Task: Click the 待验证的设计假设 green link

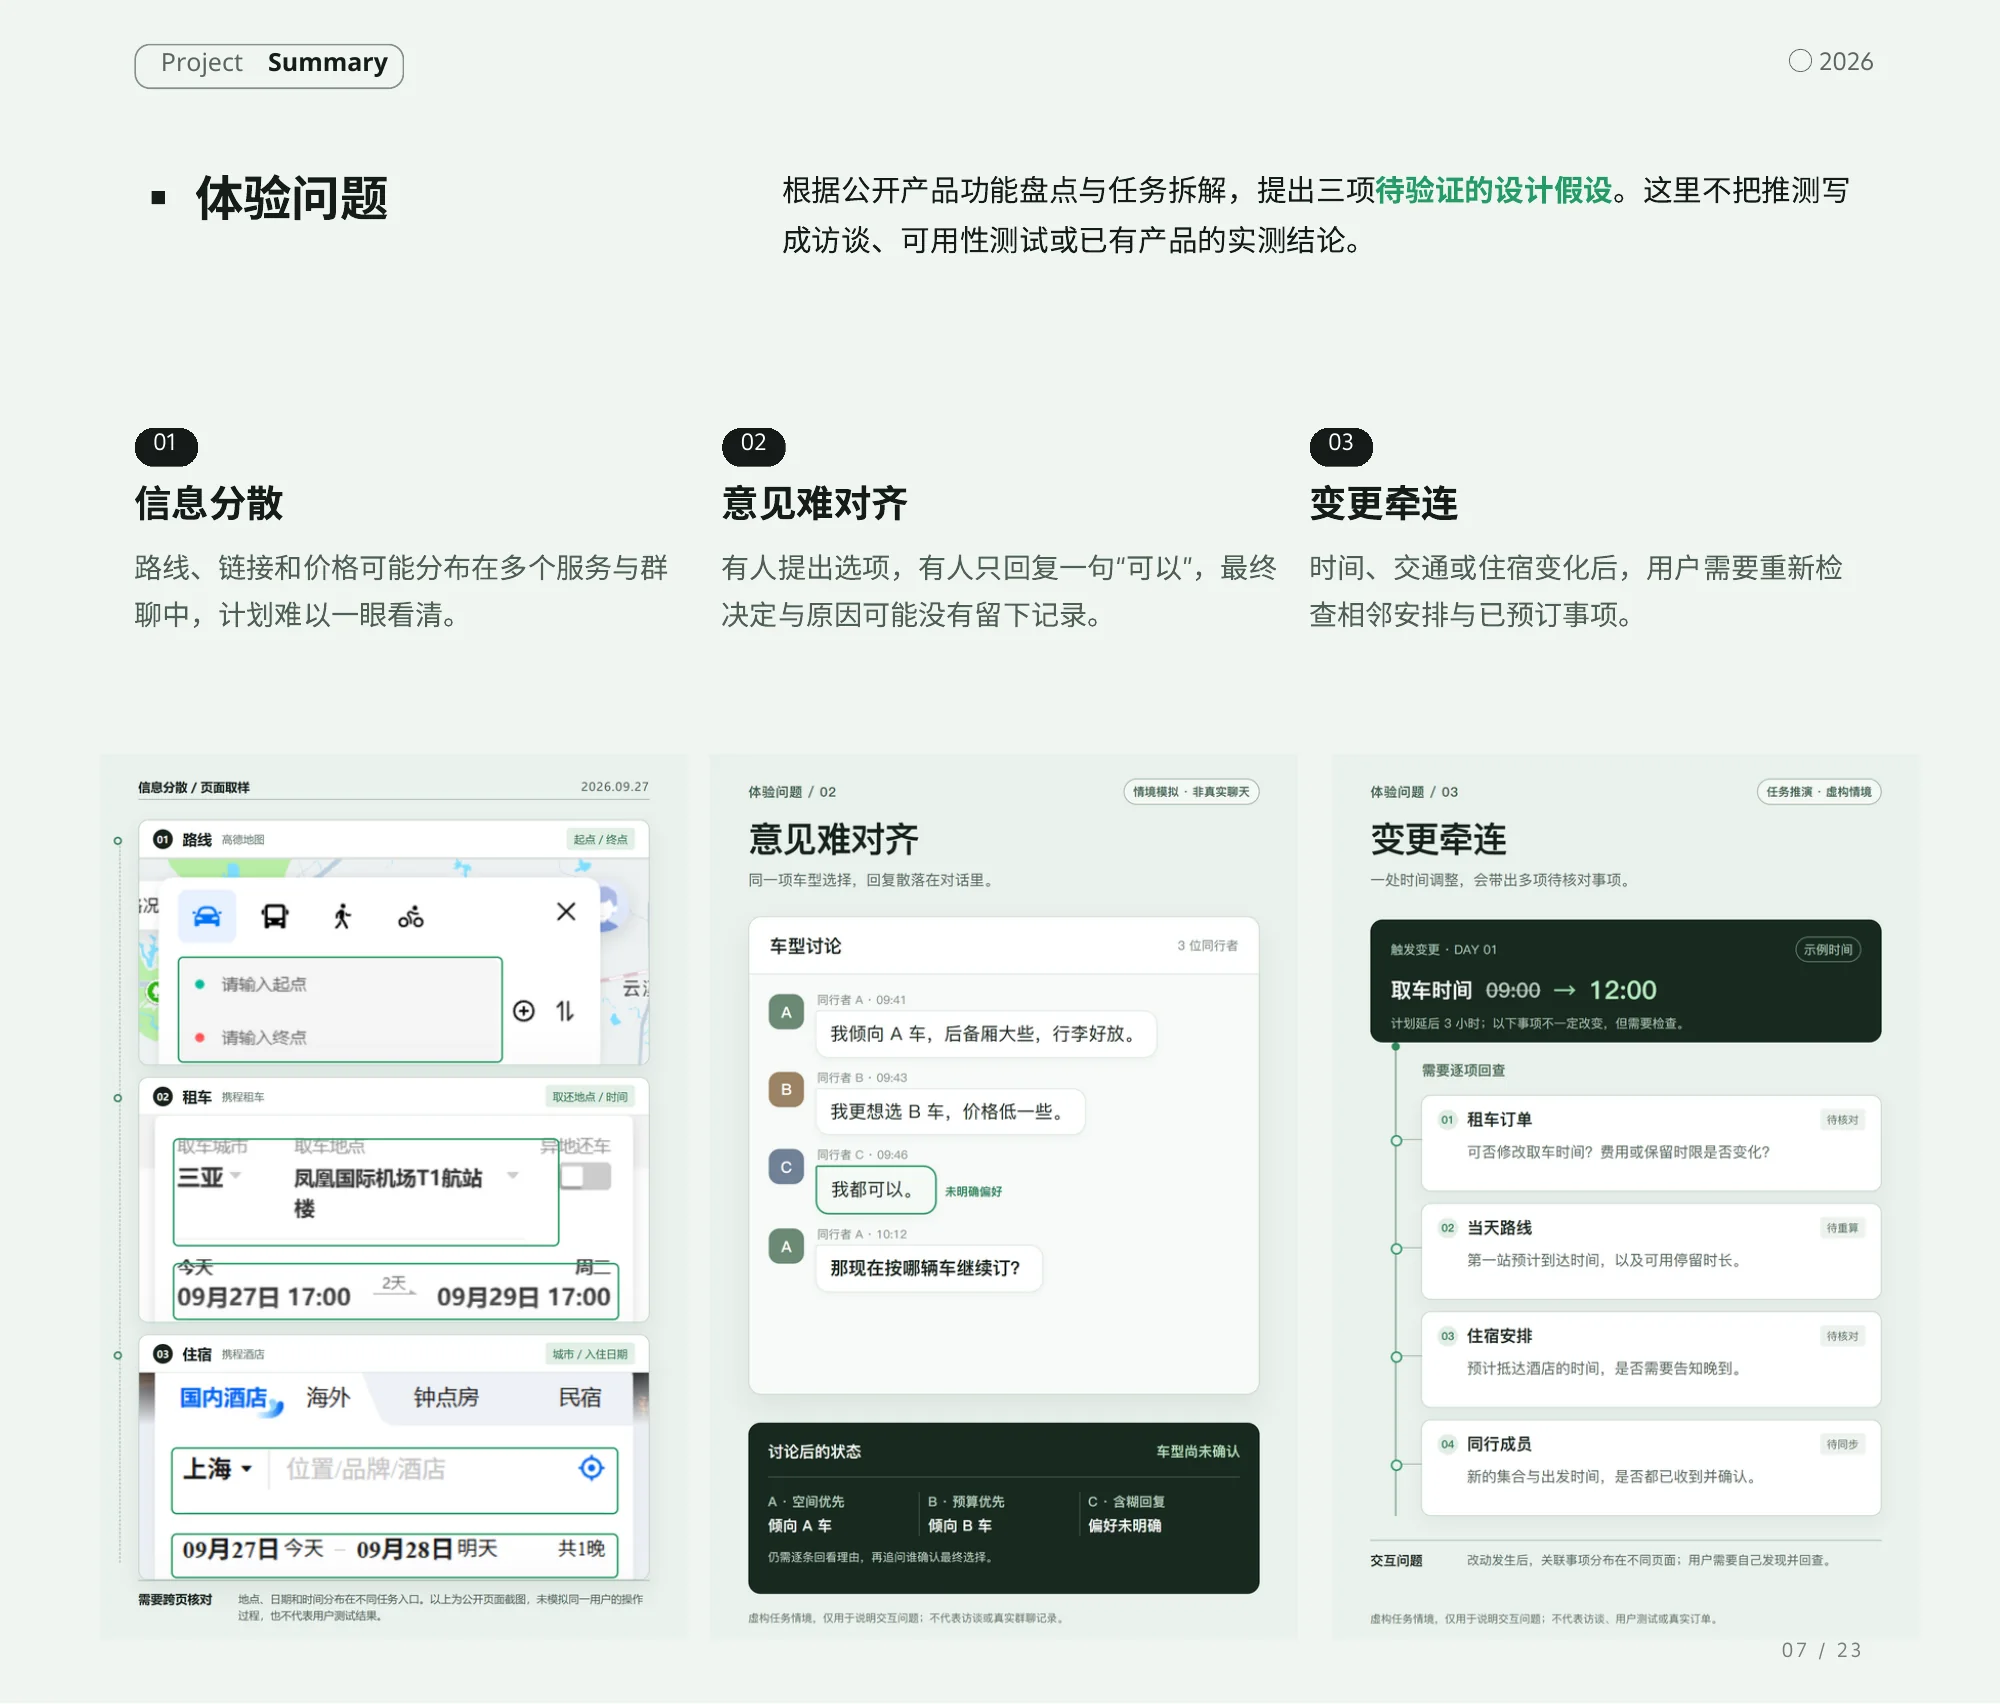Action: pyautogui.click(x=1494, y=190)
